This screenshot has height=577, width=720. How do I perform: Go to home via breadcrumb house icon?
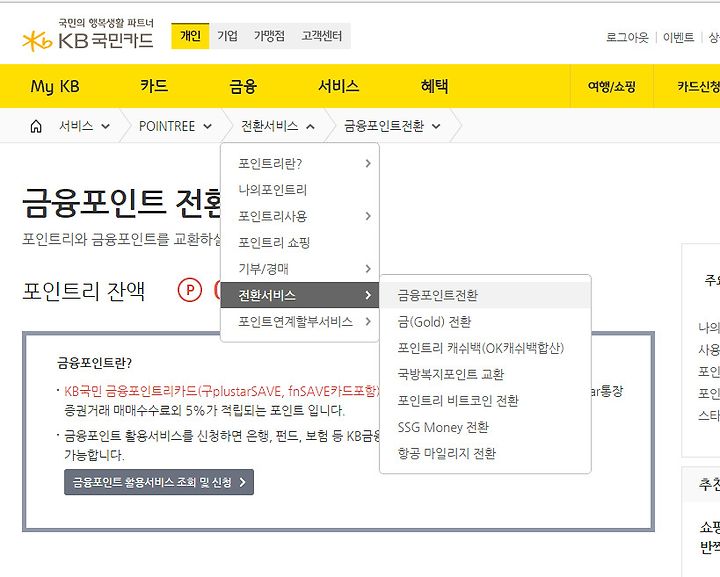pos(36,126)
